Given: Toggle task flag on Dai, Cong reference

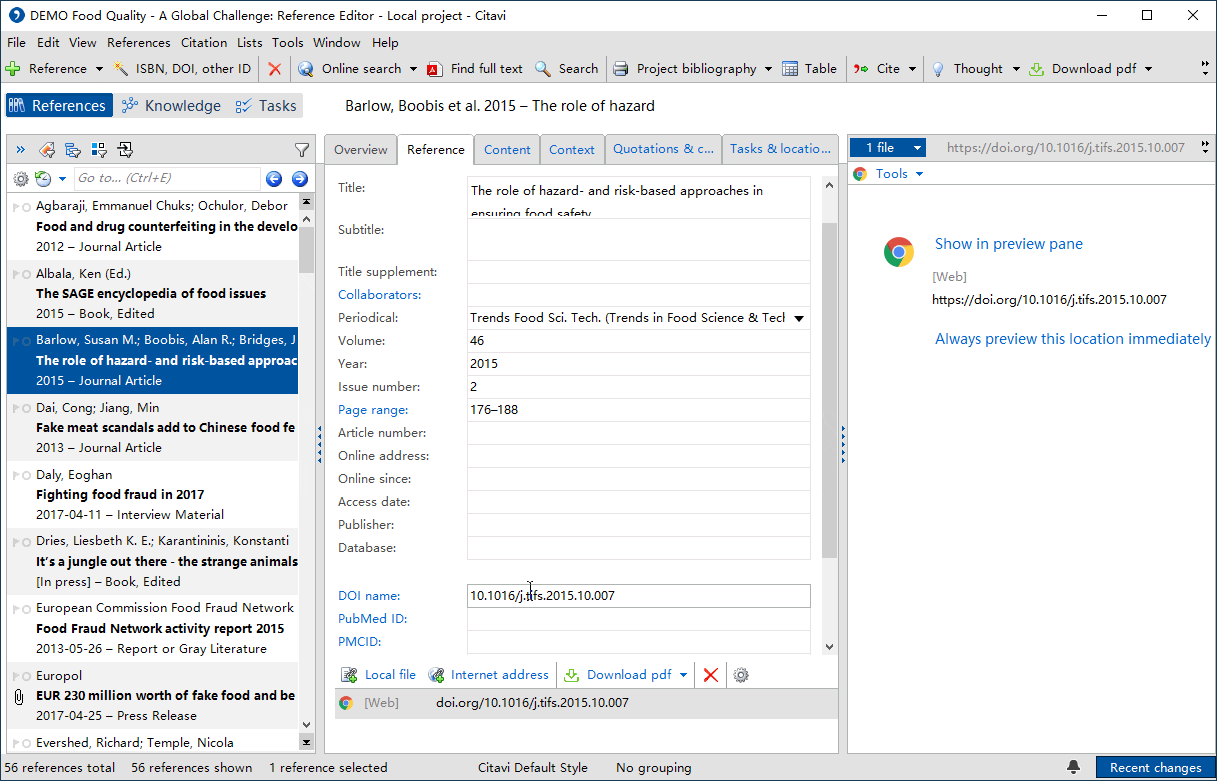Looking at the screenshot, I should click(x=16, y=408).
